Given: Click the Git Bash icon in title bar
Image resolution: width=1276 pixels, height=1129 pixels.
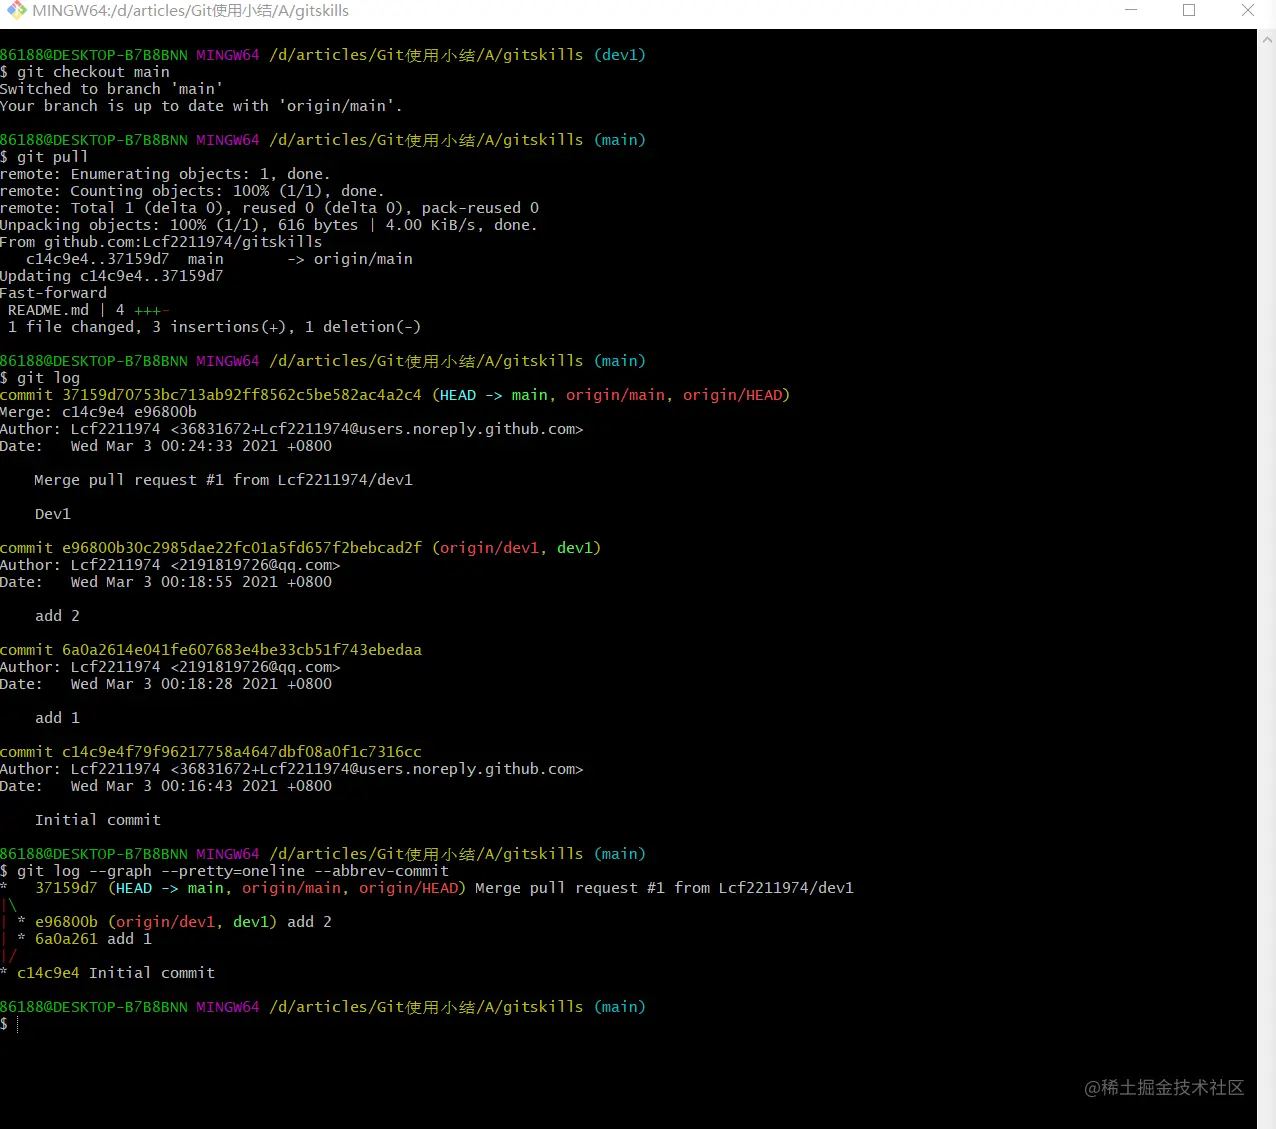Looking at the screenshot, I should (x=17, y=11).
